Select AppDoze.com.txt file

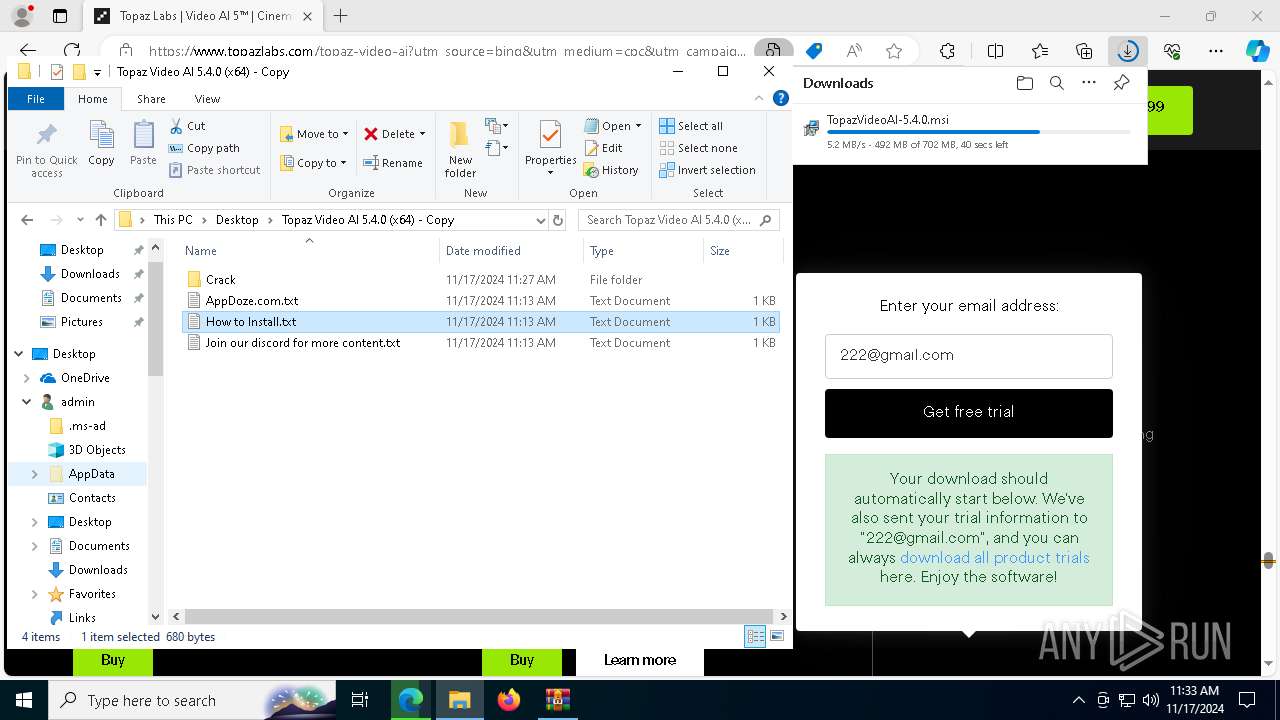click(251, 301)
